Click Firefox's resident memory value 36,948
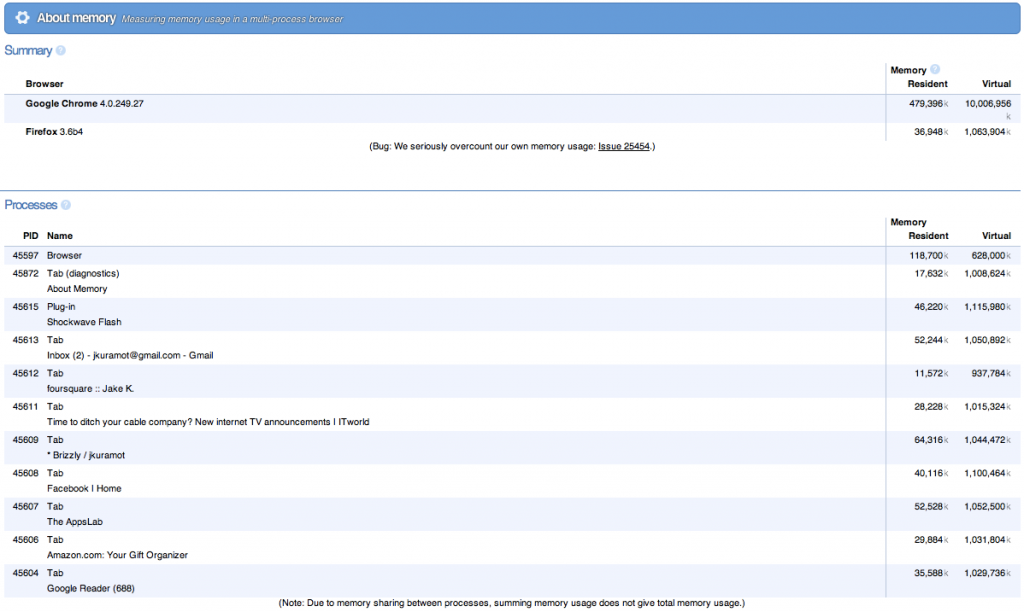The image size is (1024, 612). tap(928, 132)
